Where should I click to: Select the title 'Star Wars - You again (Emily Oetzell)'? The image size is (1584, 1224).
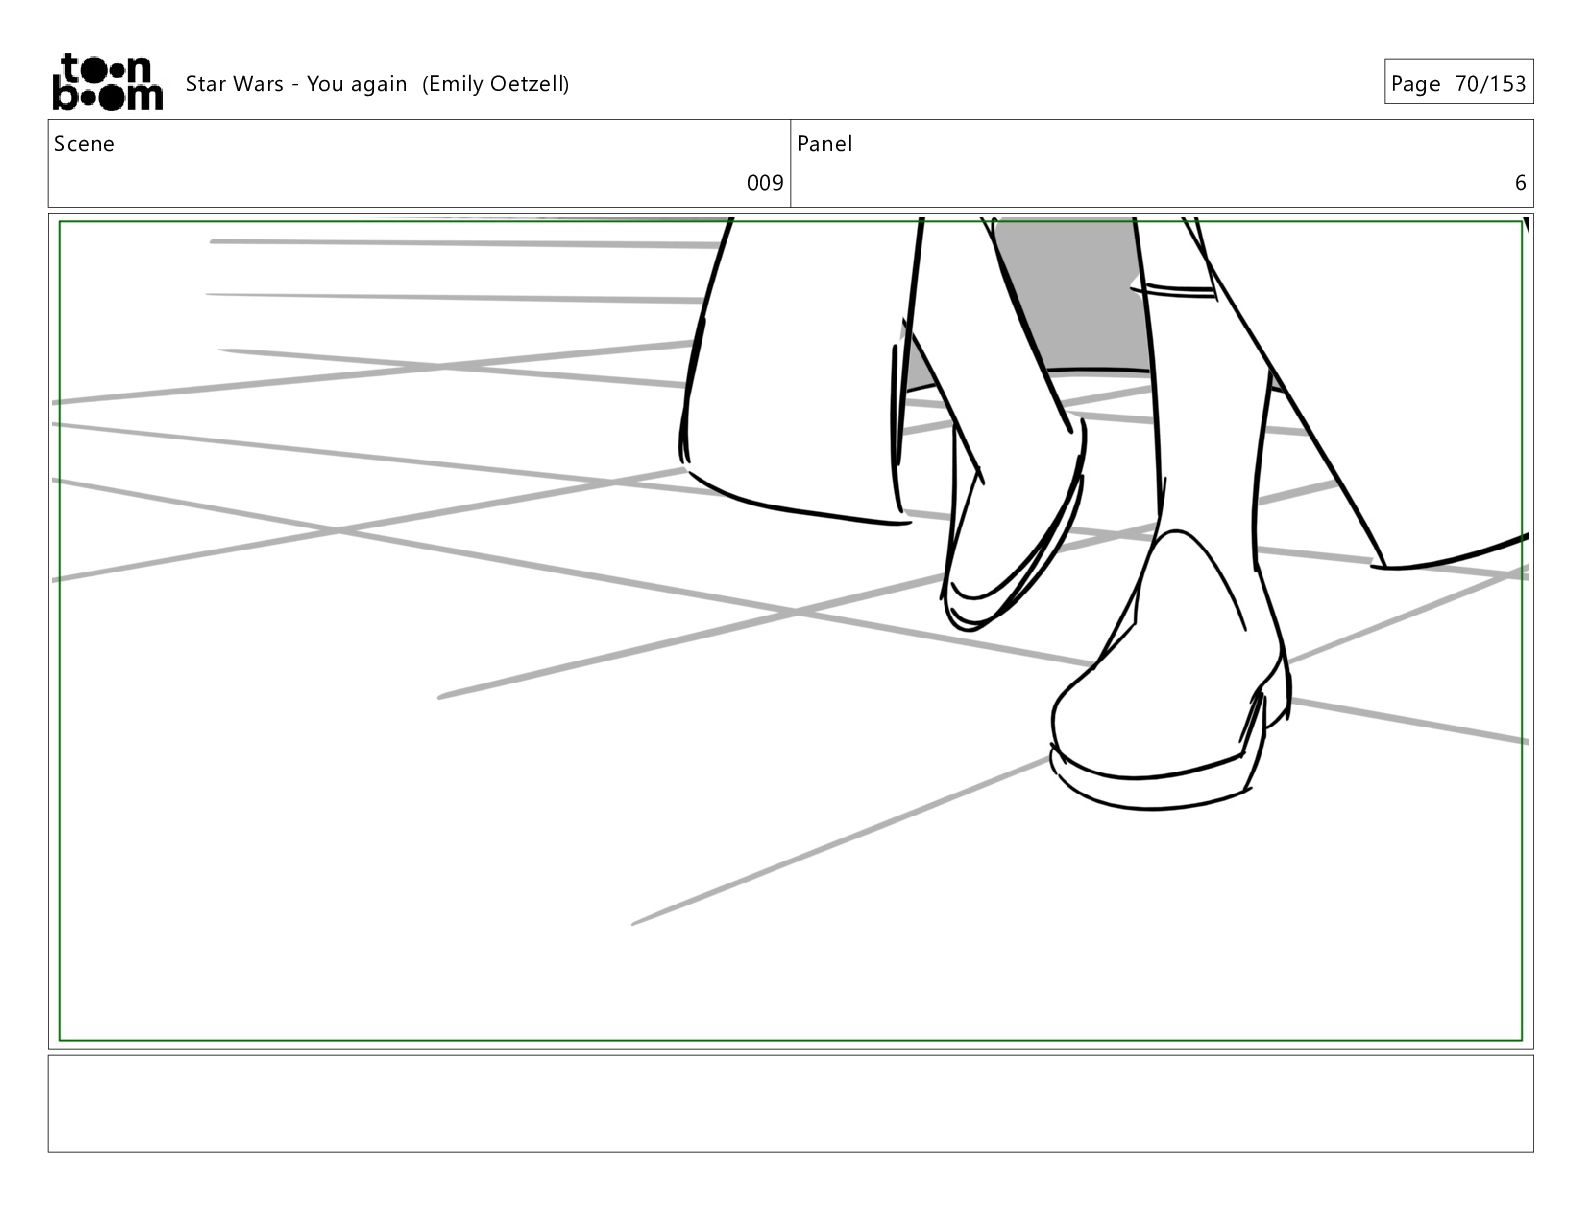(377, 84)
